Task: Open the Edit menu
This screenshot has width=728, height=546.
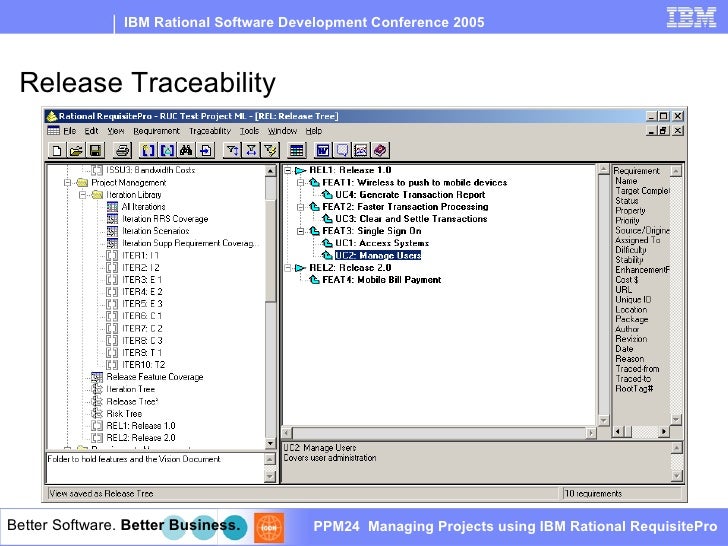Action: point(91,131)
